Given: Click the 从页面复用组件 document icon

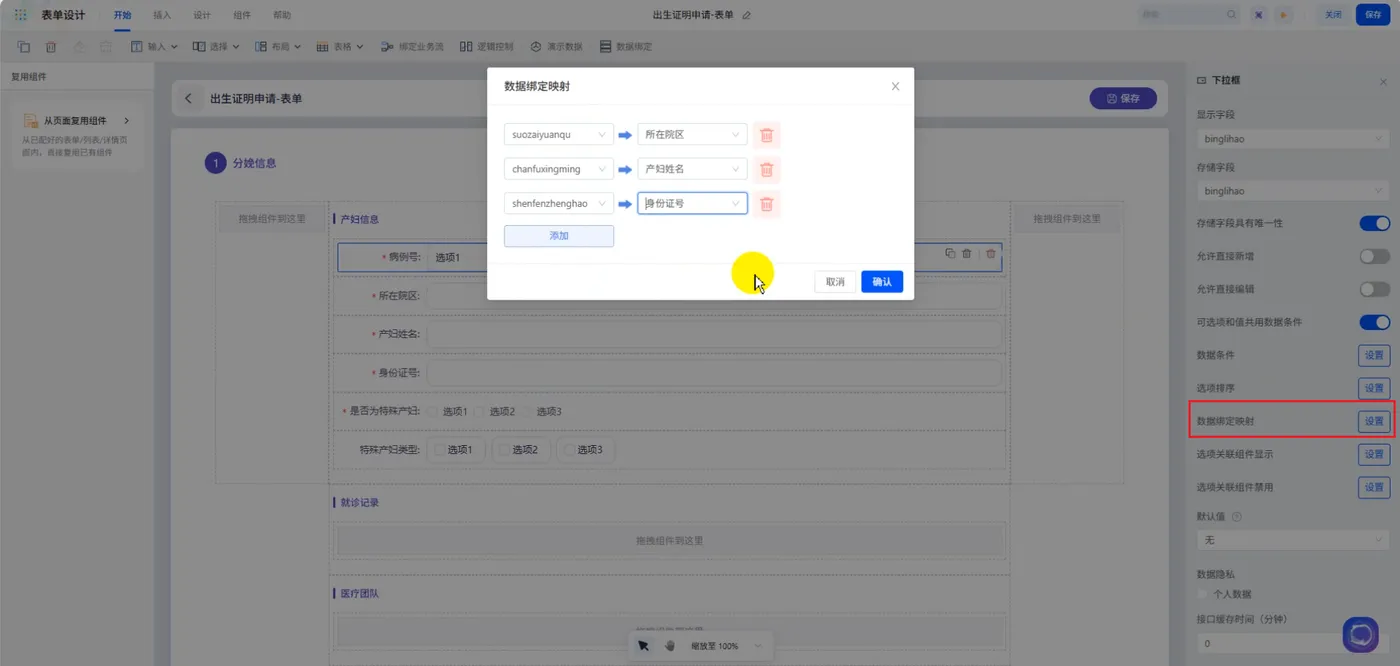Looking at the screenshot, I should [31, 121].
